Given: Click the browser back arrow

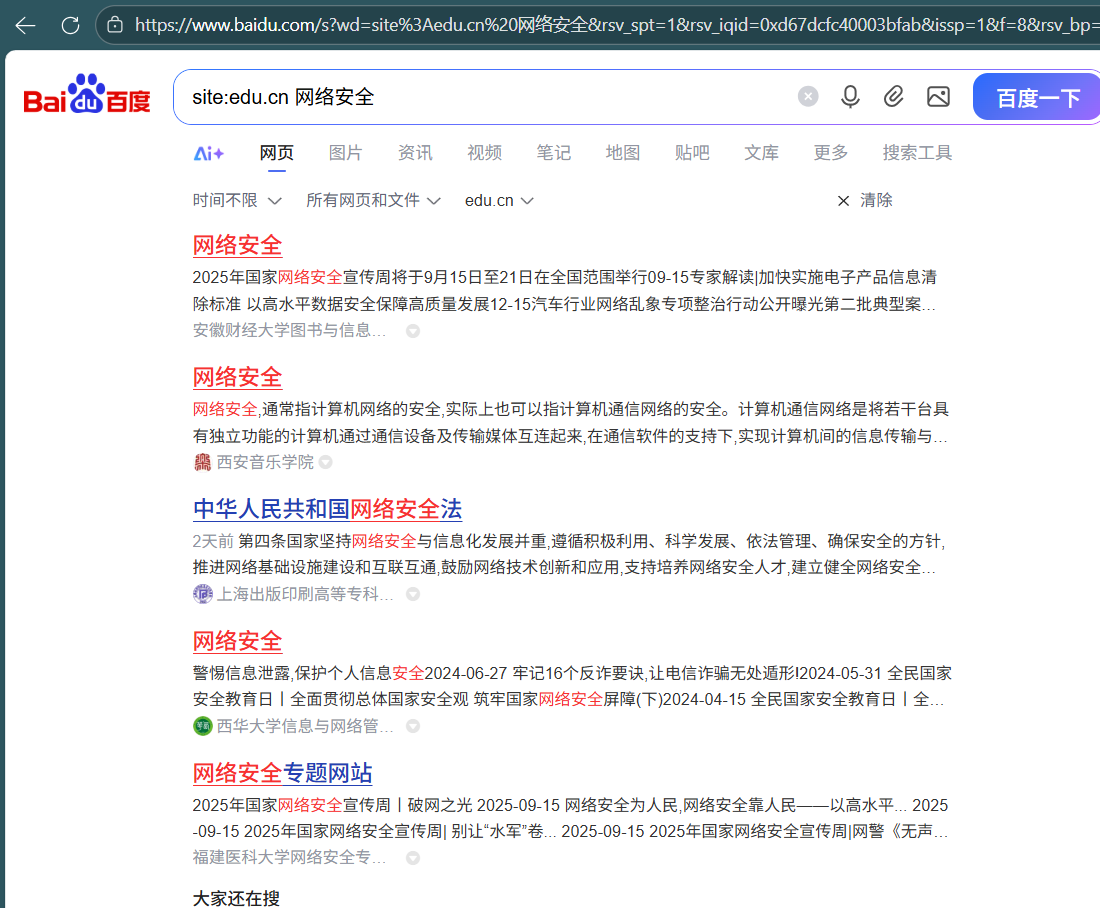Looking at the screenshot, I should tap(26, 26).
